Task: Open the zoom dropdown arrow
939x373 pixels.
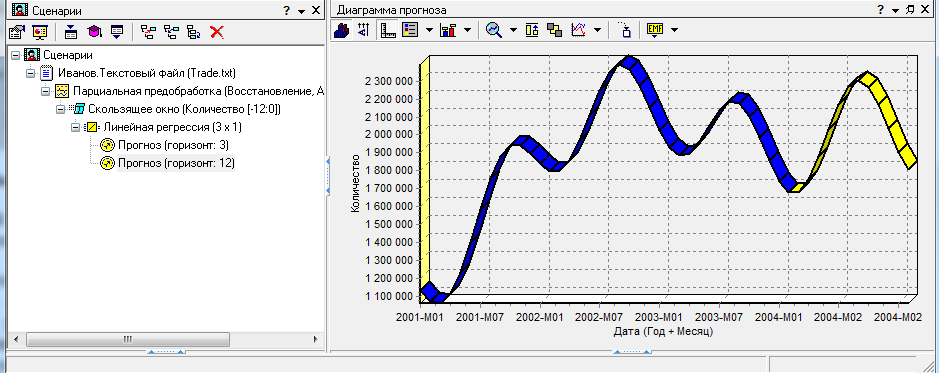Action: 513,30
